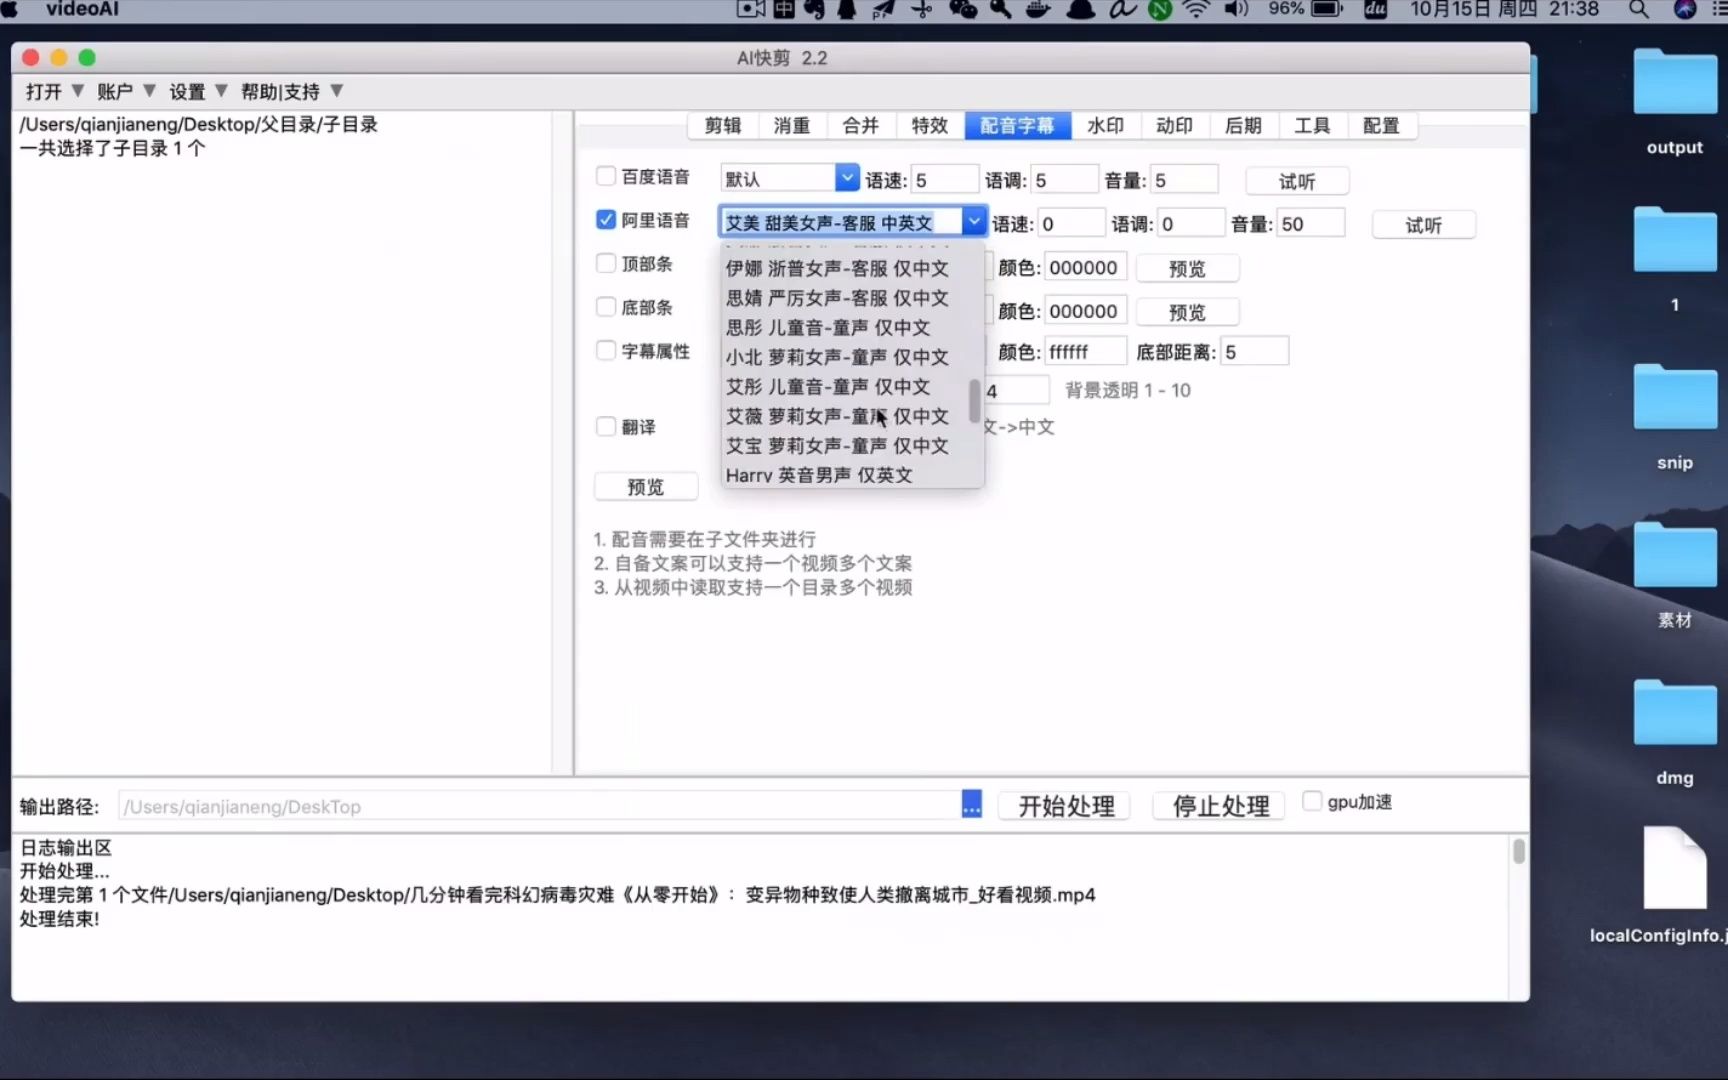1728x1080 pixels.
Task: Enable the 字幕属性 checkbox
Action: [x=606, y=350]
